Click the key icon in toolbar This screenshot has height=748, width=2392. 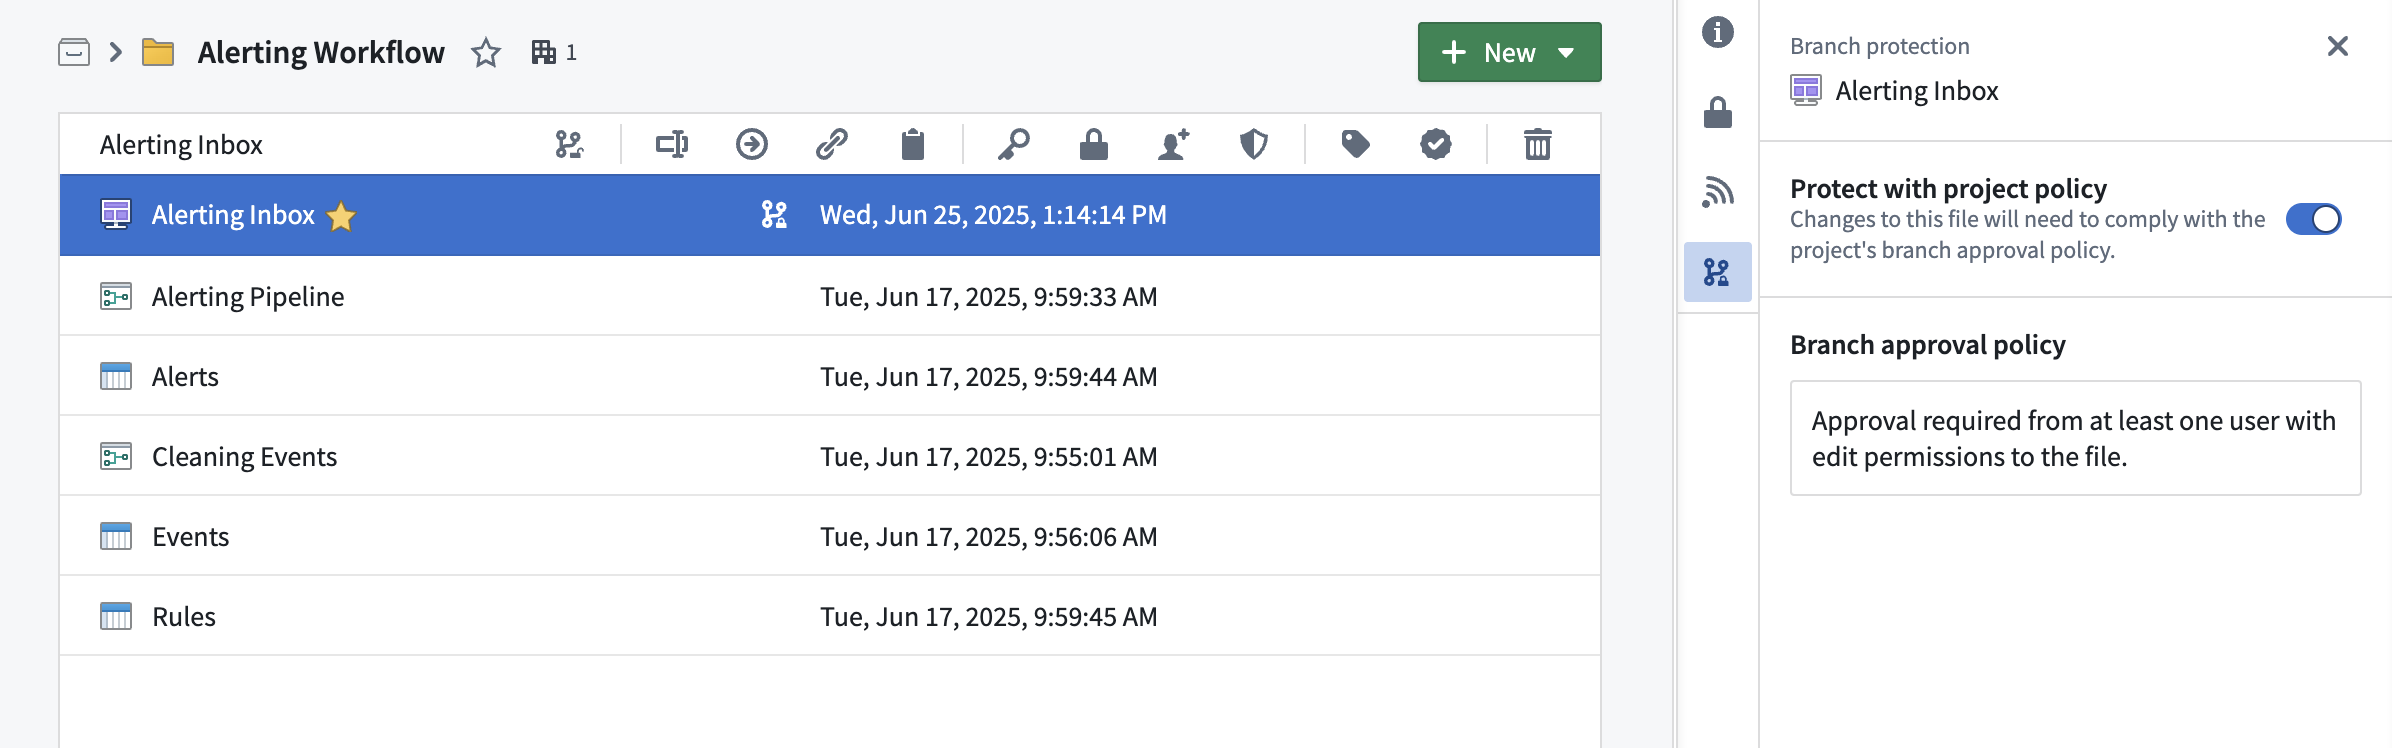1013,145
